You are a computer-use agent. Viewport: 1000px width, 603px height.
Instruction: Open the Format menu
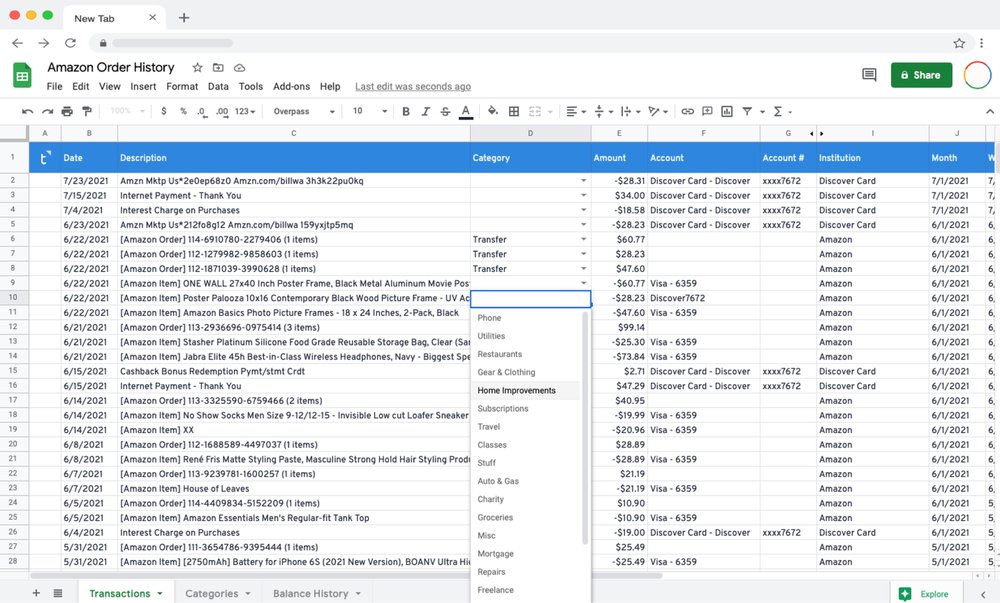click(182, 87)
